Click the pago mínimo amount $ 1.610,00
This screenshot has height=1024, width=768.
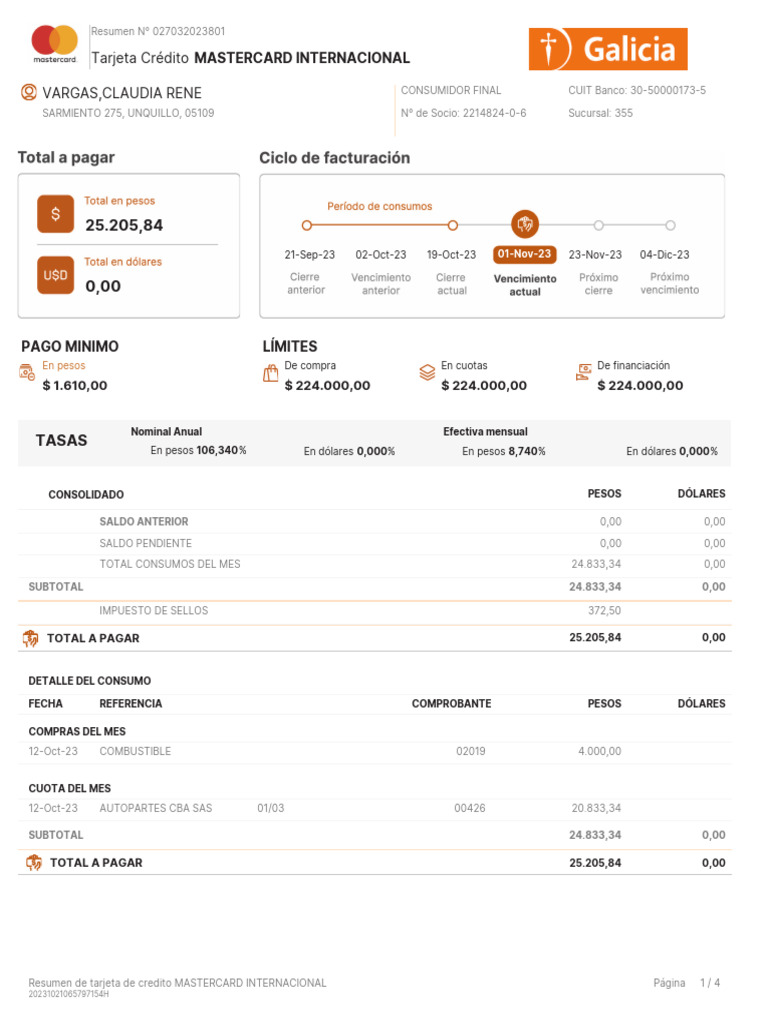(74, 385)
